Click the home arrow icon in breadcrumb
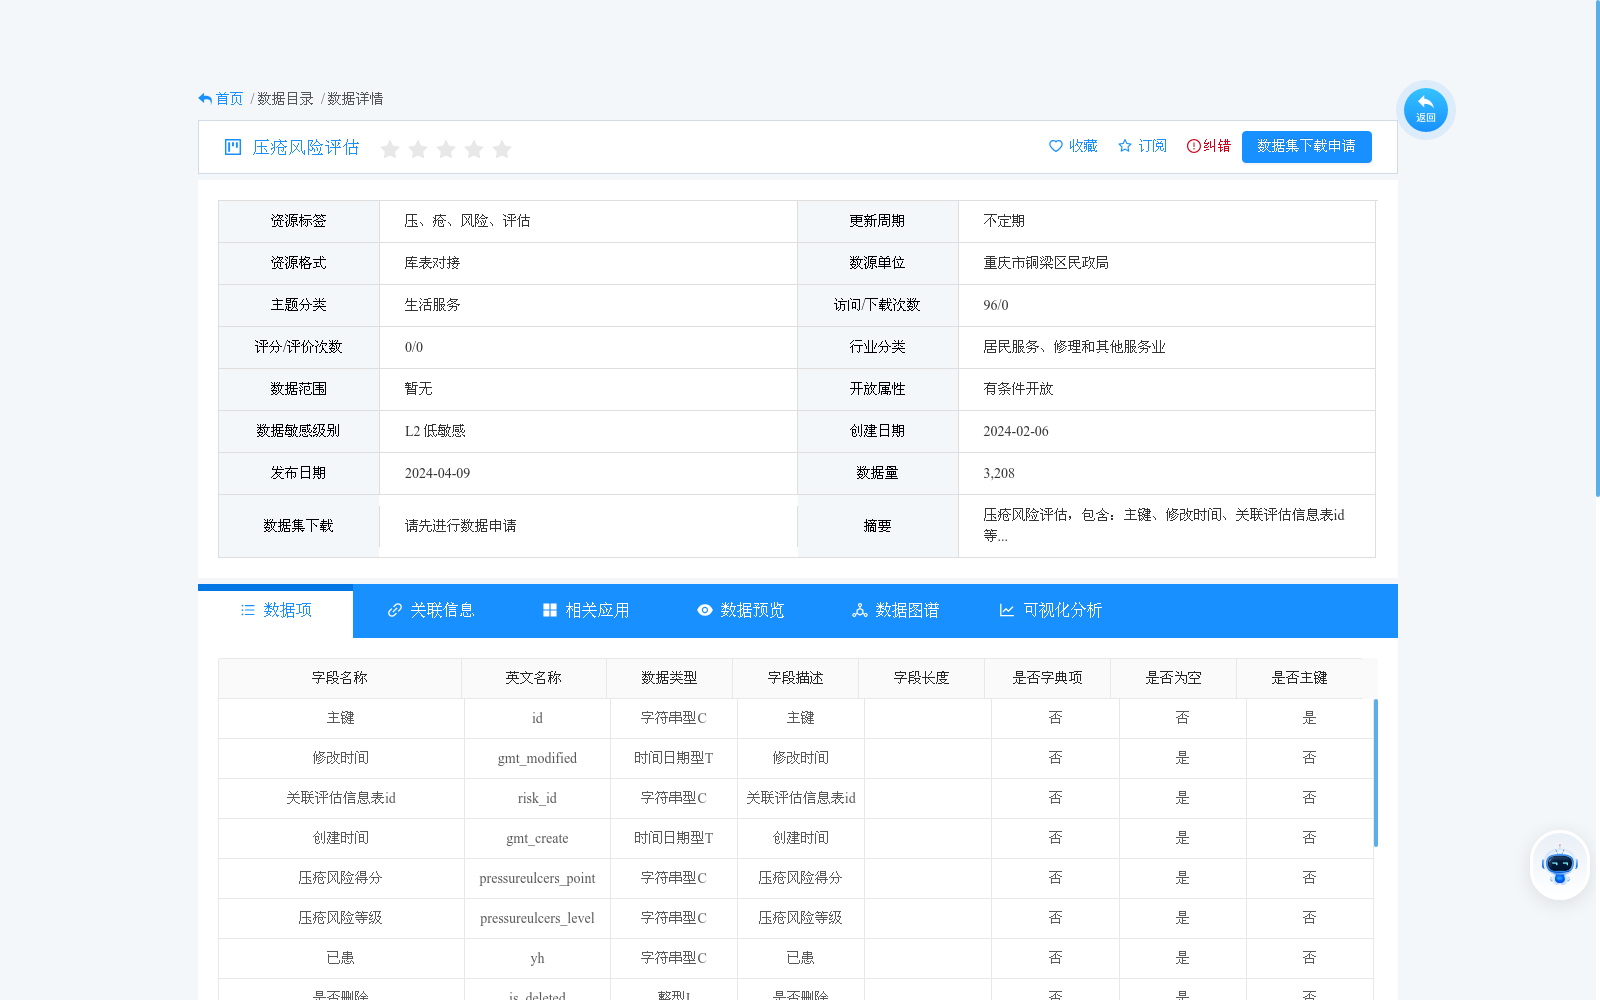 tap(205, 99)
